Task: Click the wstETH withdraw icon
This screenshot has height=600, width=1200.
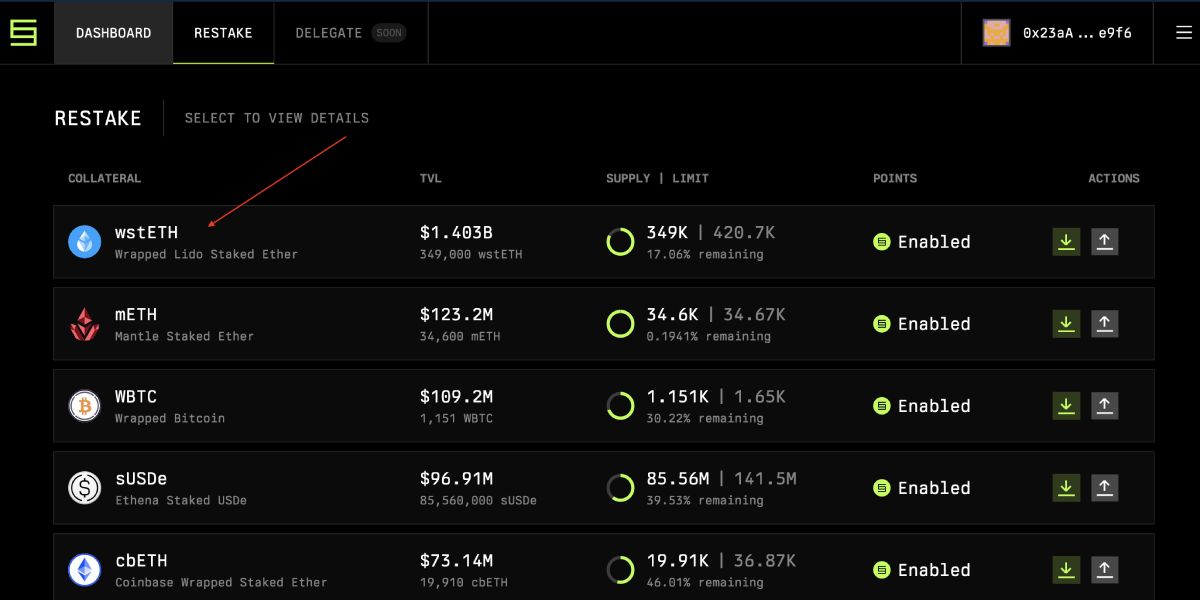Action: pos(1104,241)
